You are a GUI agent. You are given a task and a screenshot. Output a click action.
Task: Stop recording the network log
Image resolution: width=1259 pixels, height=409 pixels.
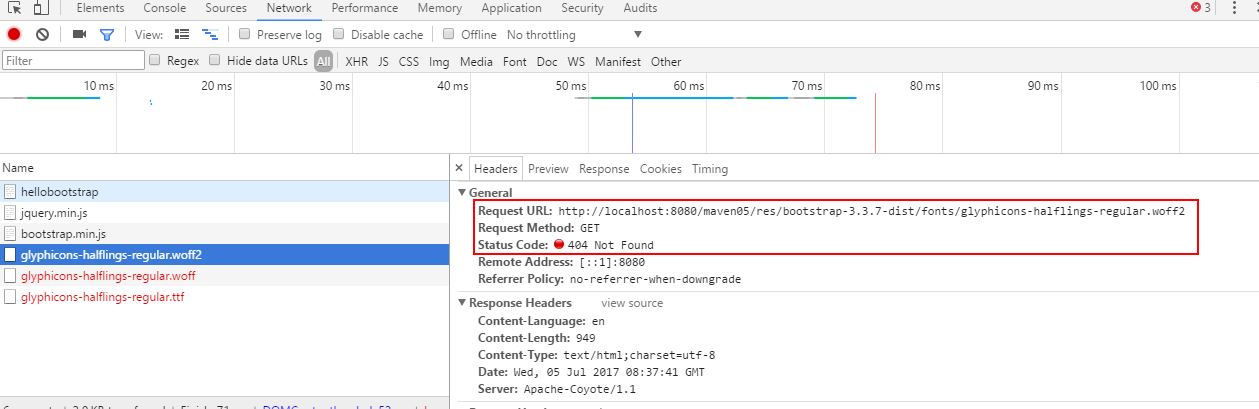[14, 34]
